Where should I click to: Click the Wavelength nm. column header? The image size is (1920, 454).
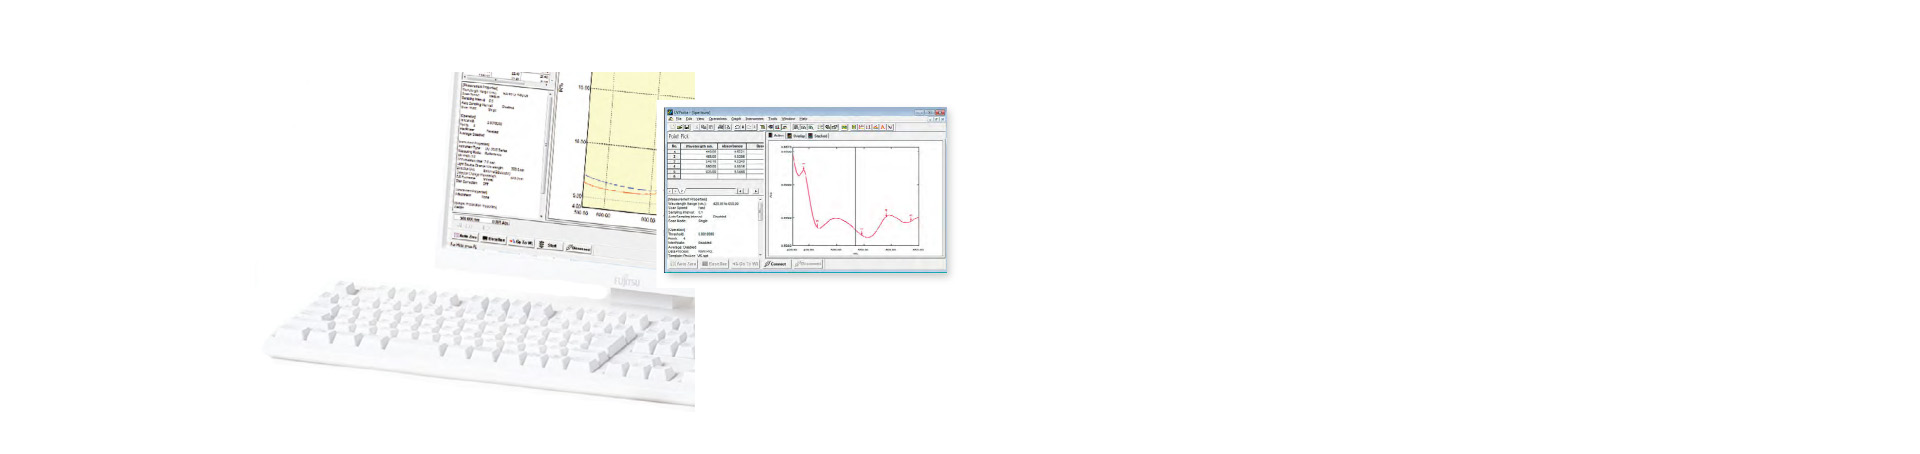click(700, 146)
